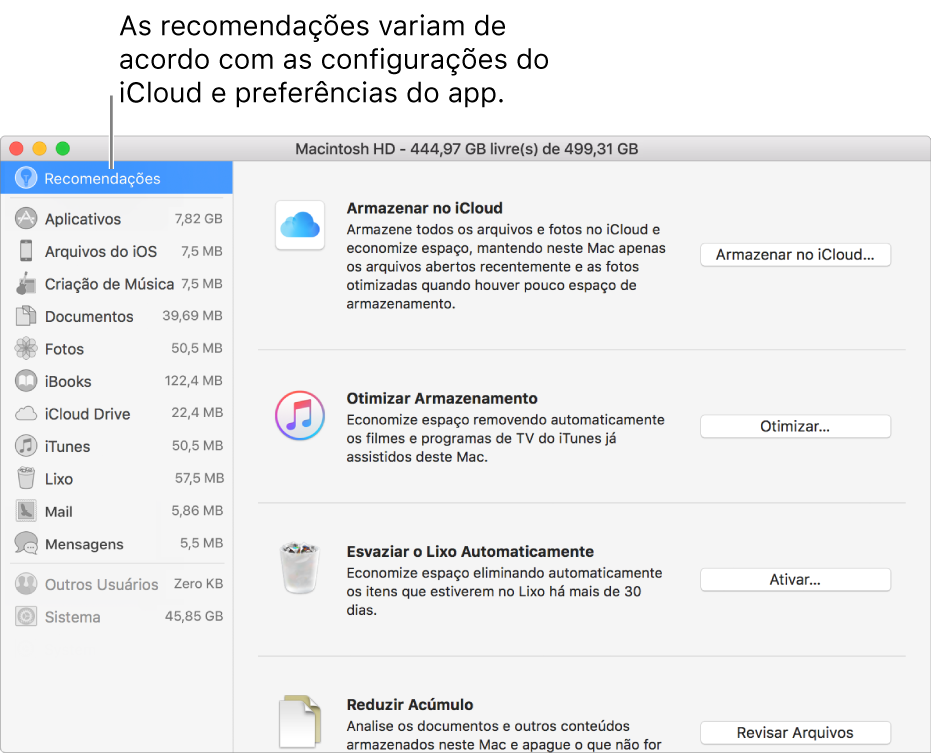Click the Outros Usuários people icon
931x753 pixels.
coord(26,584)
